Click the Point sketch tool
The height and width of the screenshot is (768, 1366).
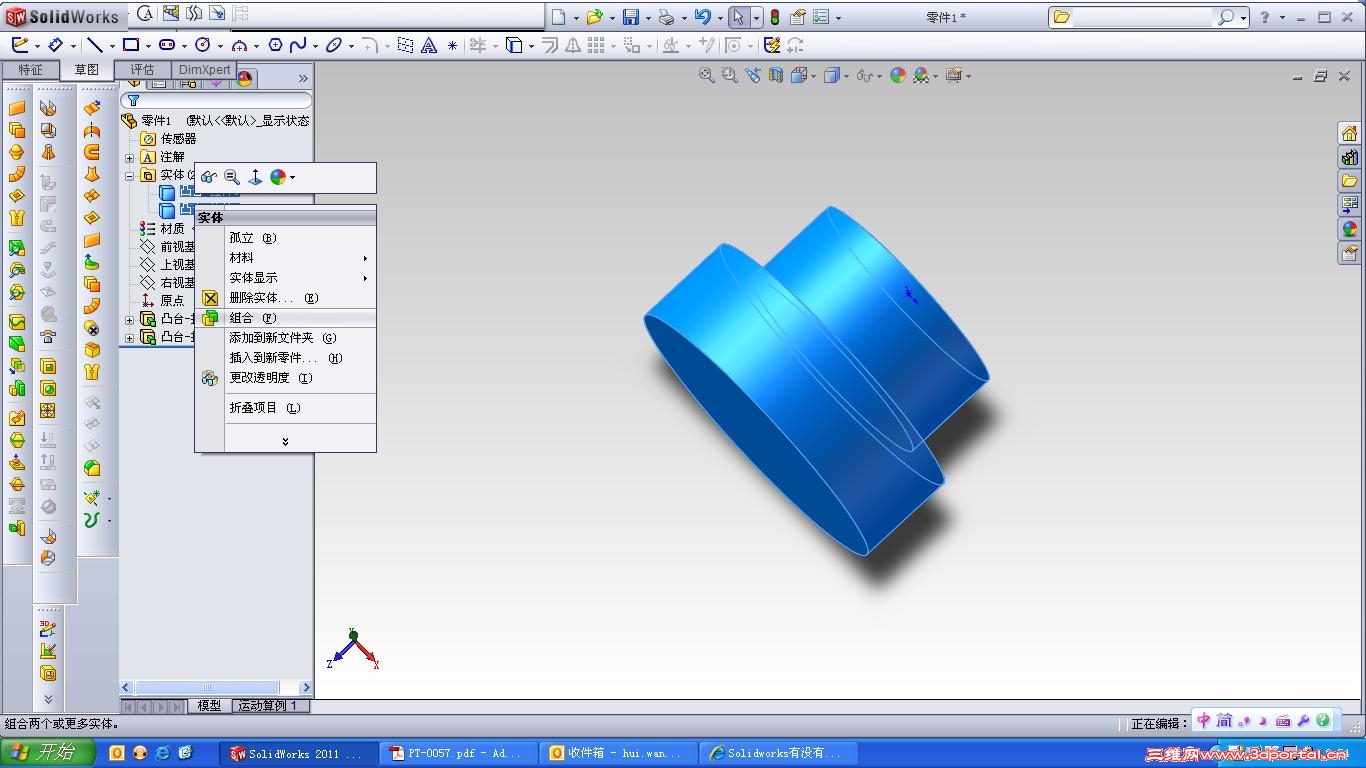coord(452,45)
